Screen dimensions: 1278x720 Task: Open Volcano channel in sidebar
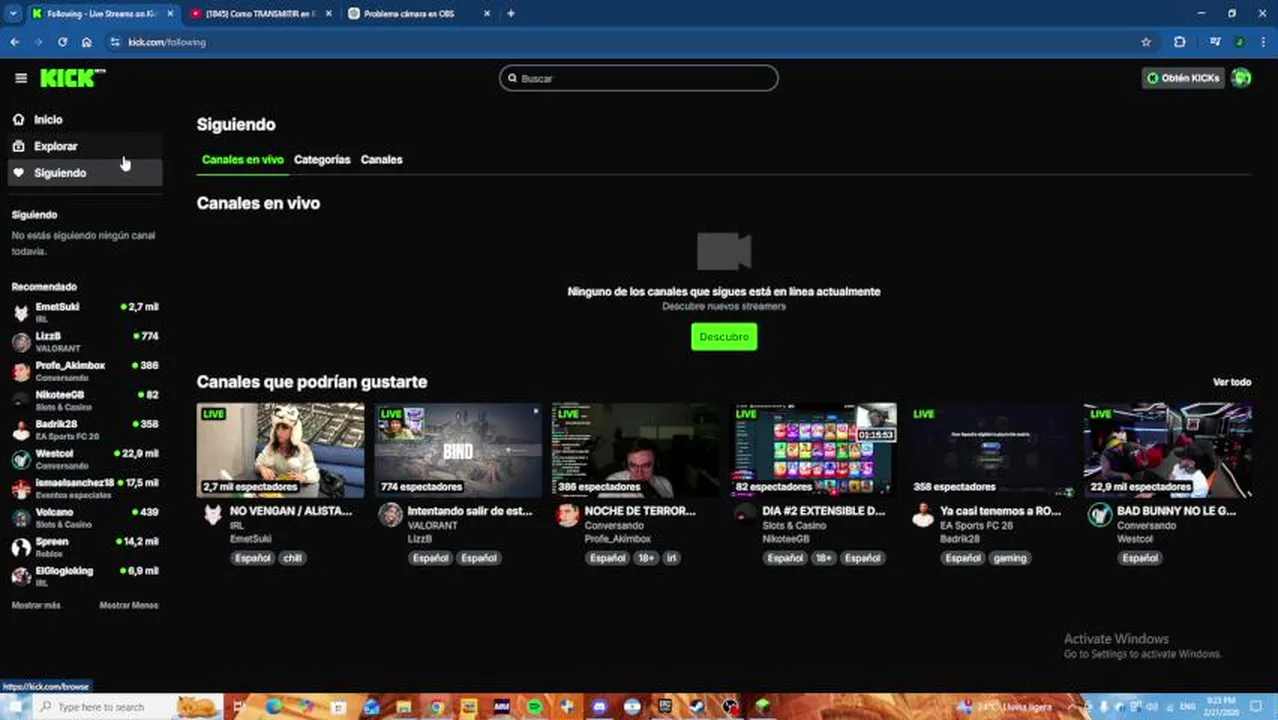pos(84,517)
